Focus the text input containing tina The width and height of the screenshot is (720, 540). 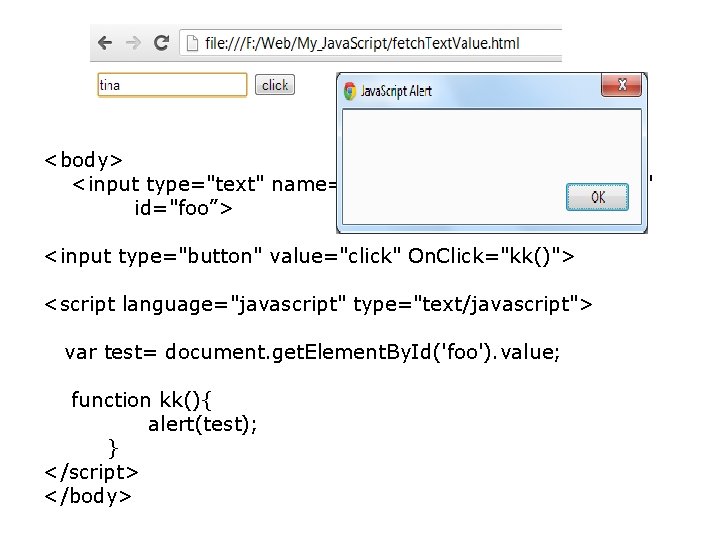[x=172, y=85]
